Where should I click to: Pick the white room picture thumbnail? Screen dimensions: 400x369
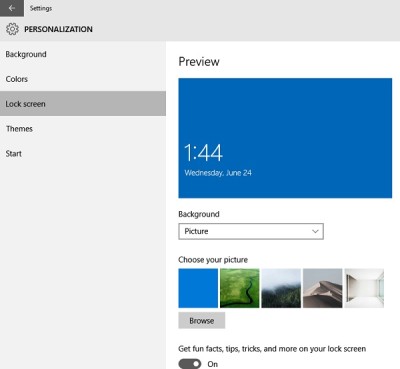pyautogui.click(x=364, y=288)
